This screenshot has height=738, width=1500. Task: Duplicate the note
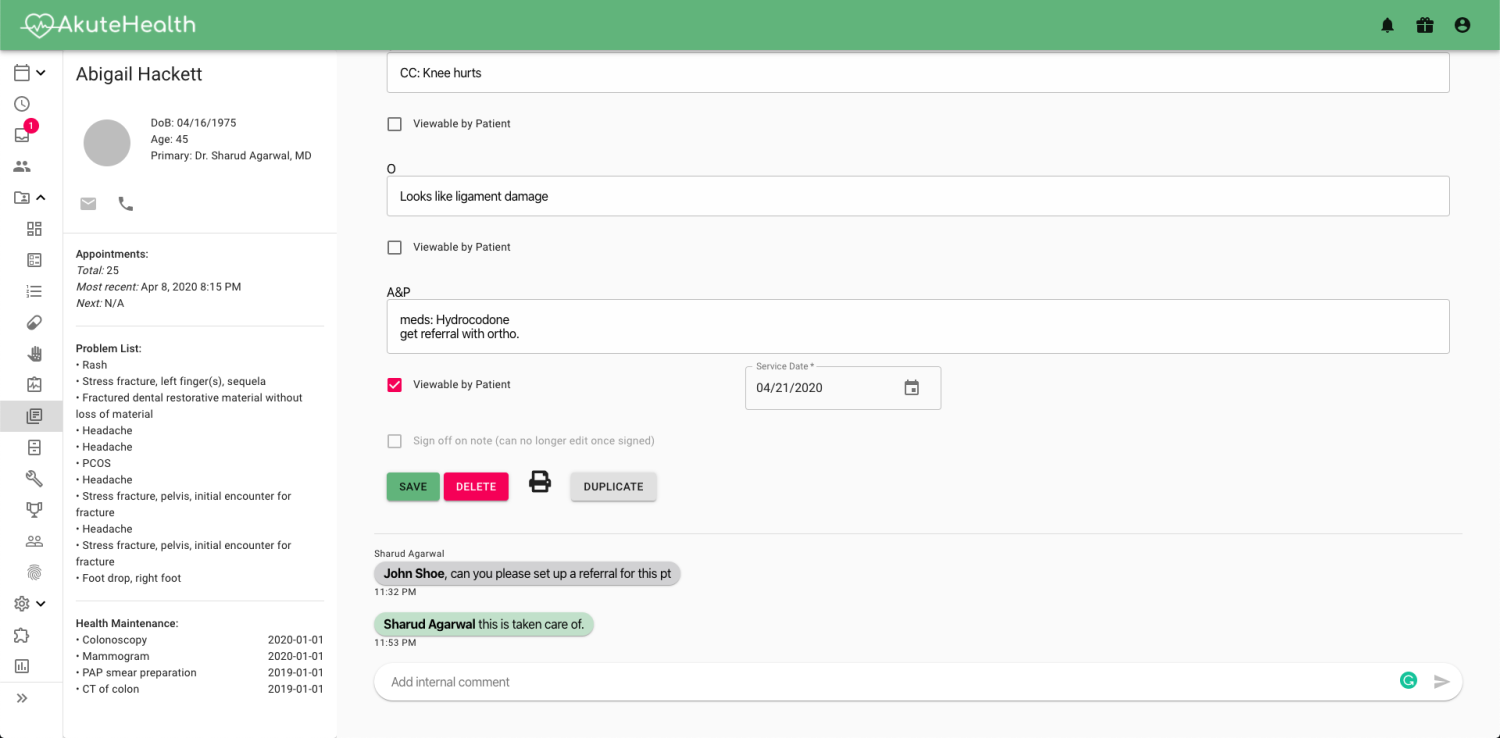613,487
